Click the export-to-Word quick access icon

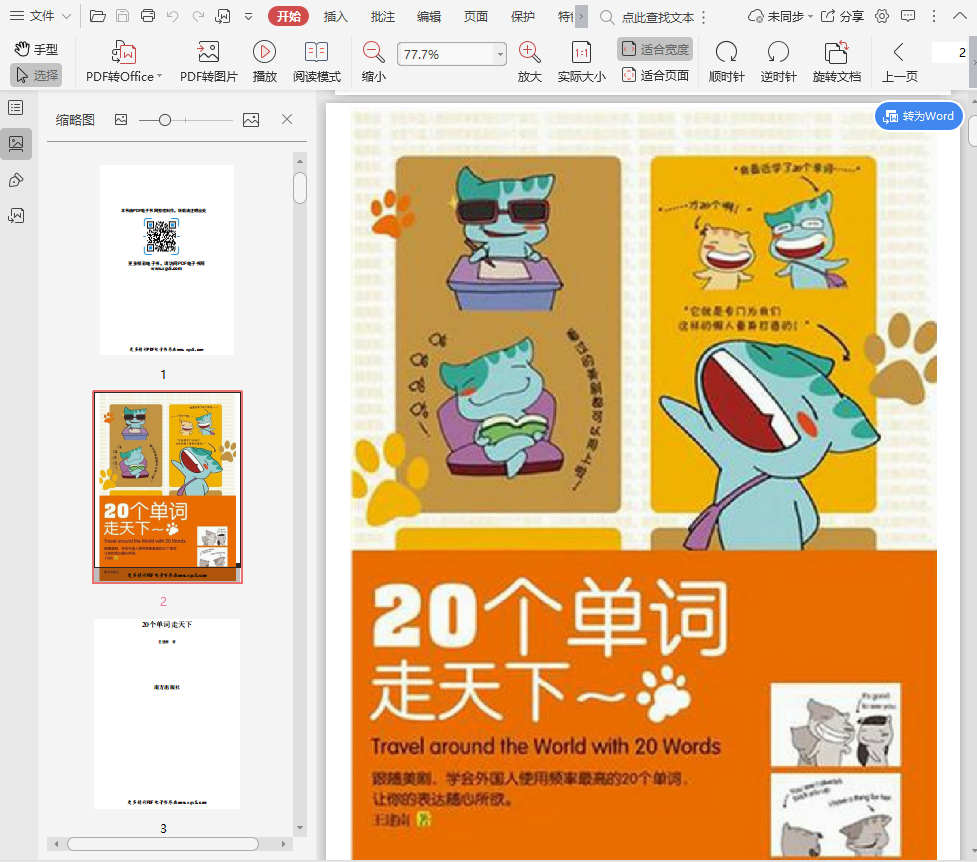[x=222, y=16]
